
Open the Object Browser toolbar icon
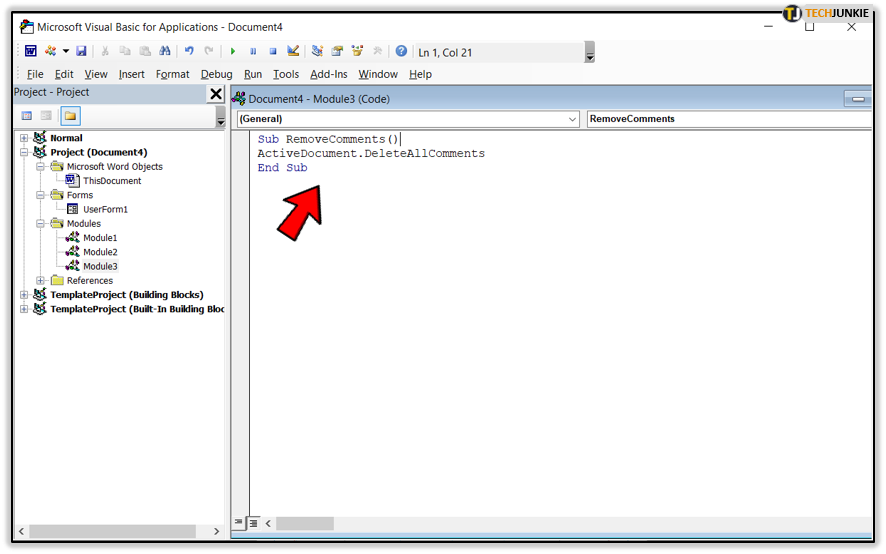point(357,51)
